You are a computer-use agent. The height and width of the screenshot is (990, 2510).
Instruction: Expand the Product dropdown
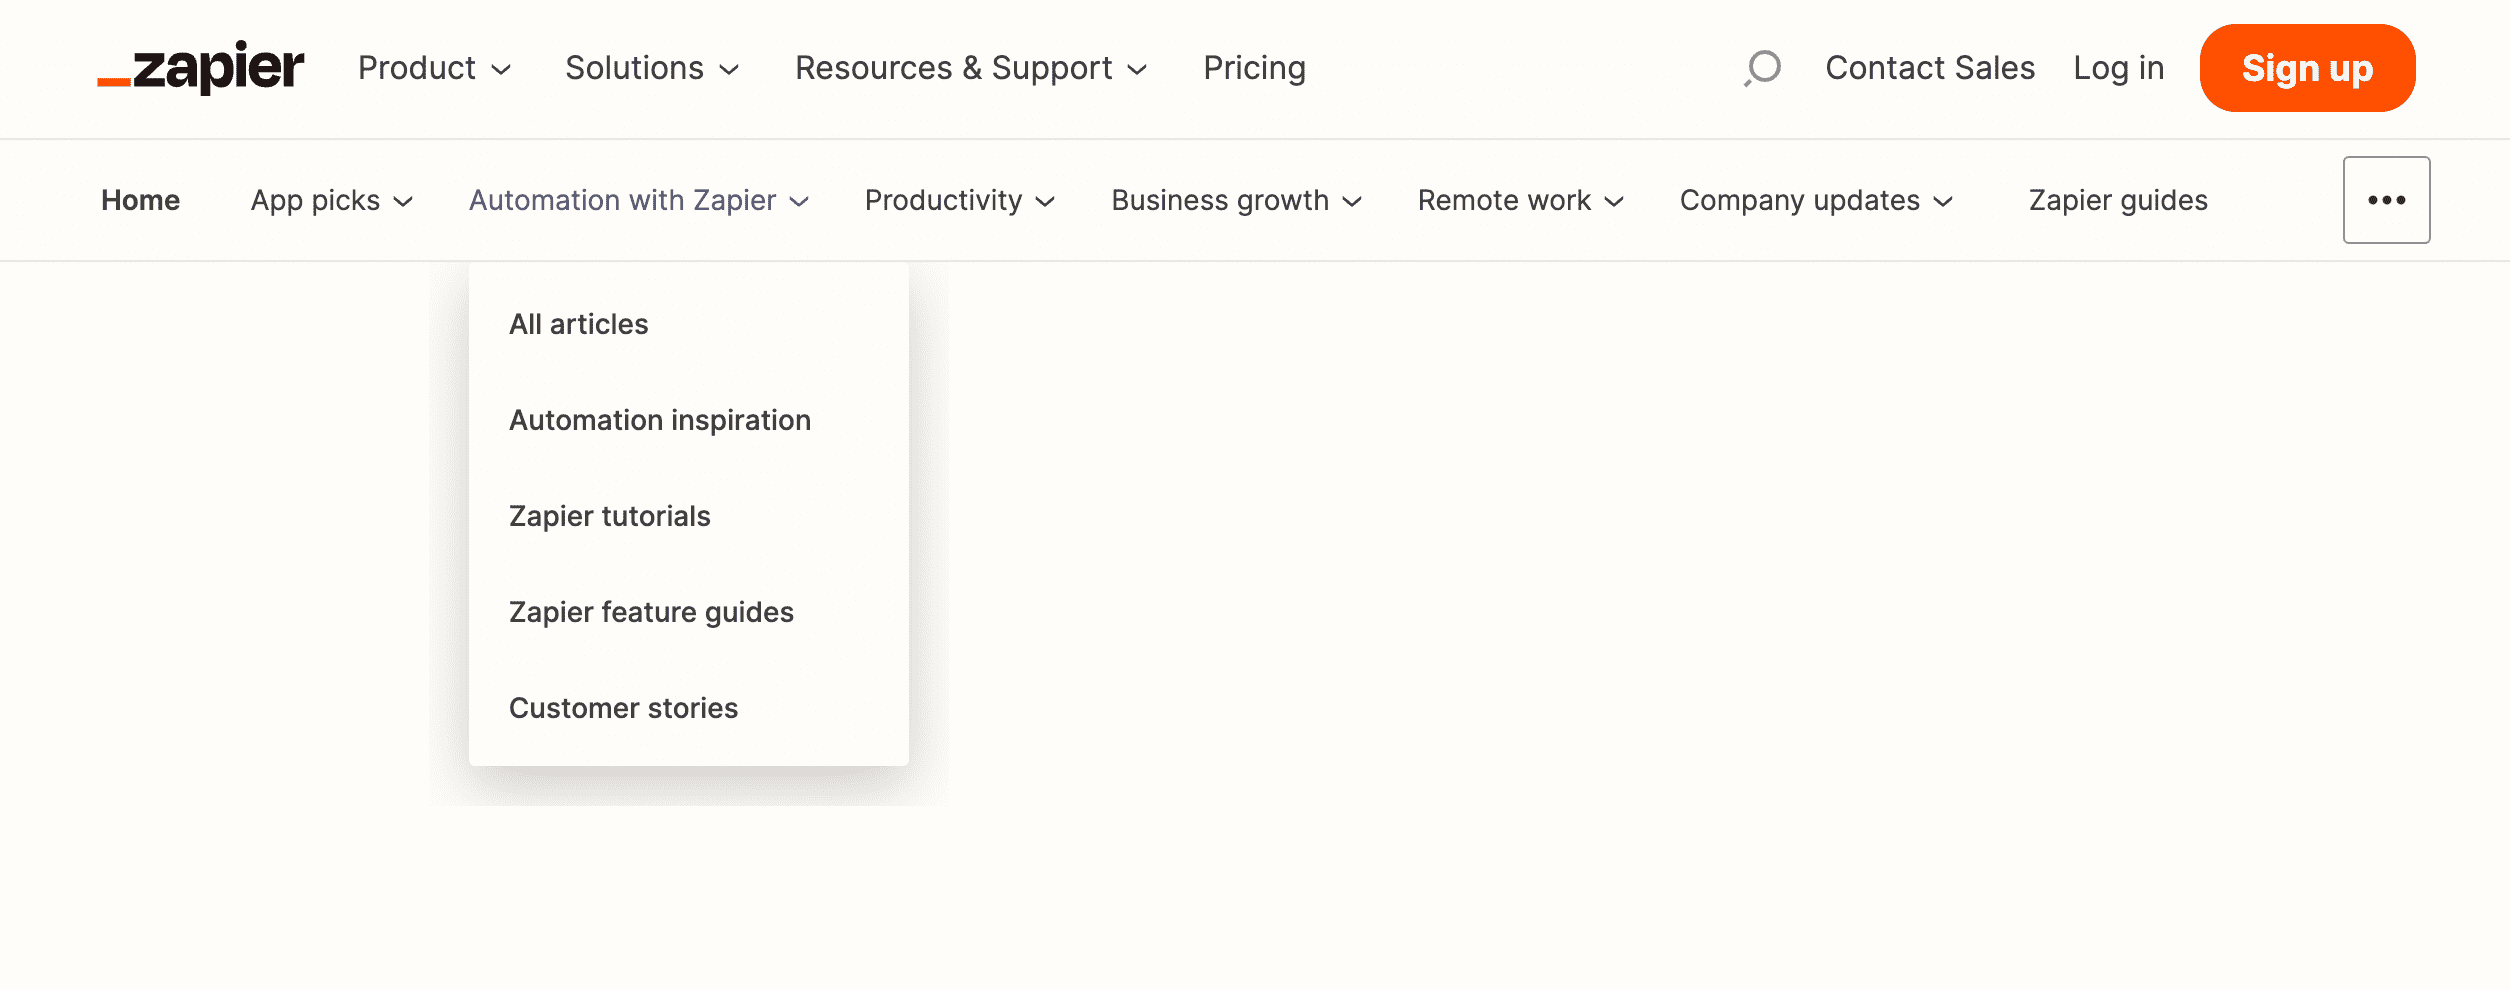pyautogui.click(x=435, y=68)
